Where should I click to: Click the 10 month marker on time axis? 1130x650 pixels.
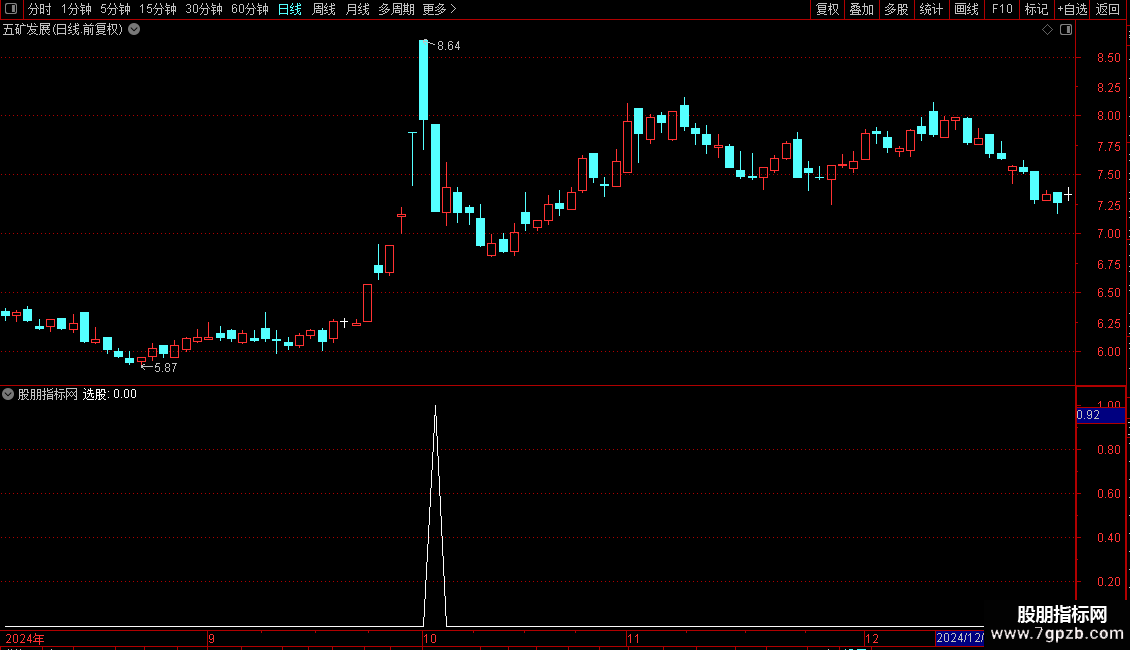point(430,638)
